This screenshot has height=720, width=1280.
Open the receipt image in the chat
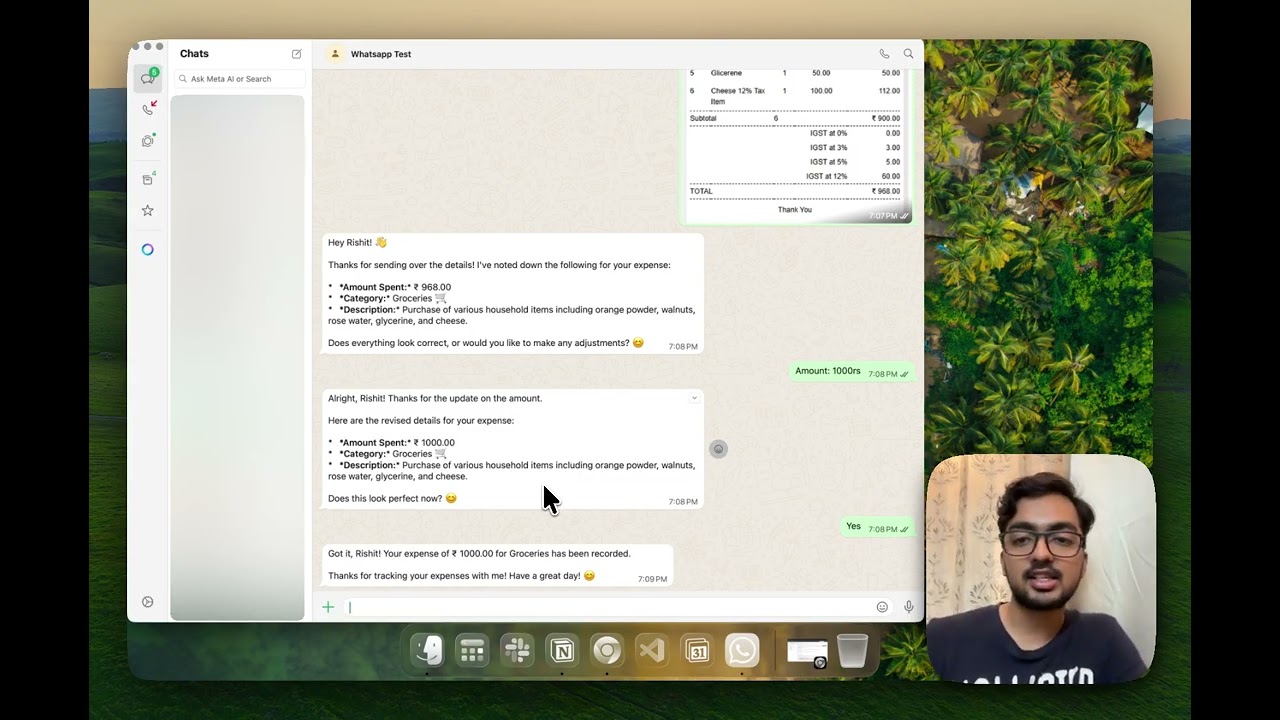(799, 145)
